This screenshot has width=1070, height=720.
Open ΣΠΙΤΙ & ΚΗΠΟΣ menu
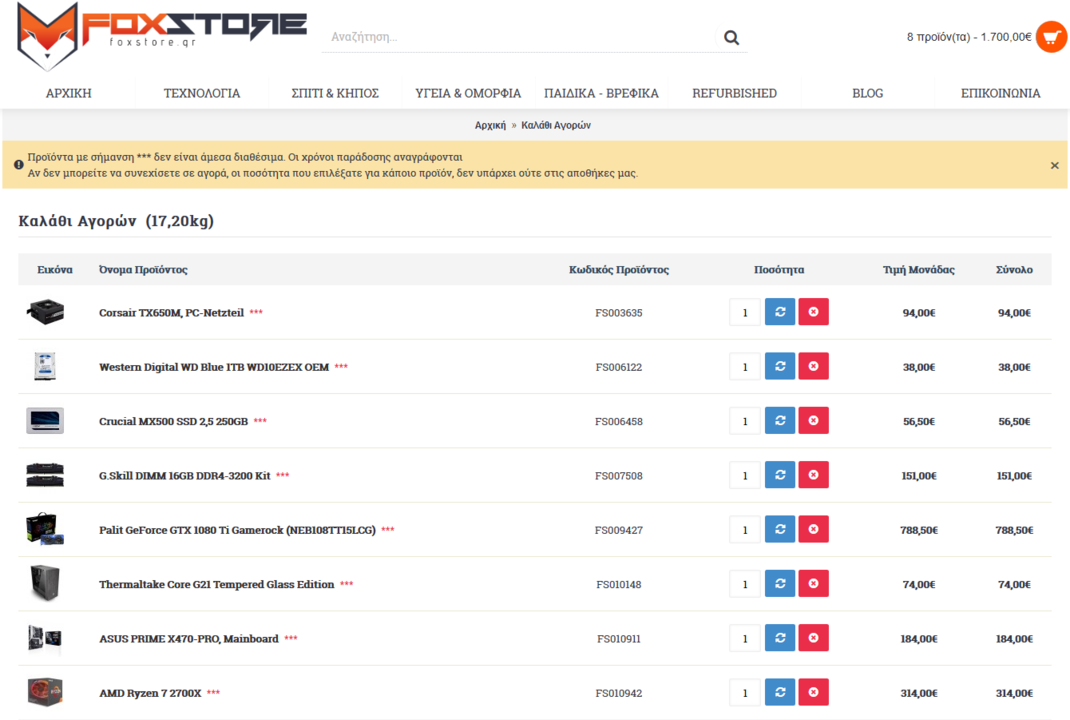(335, 93)
